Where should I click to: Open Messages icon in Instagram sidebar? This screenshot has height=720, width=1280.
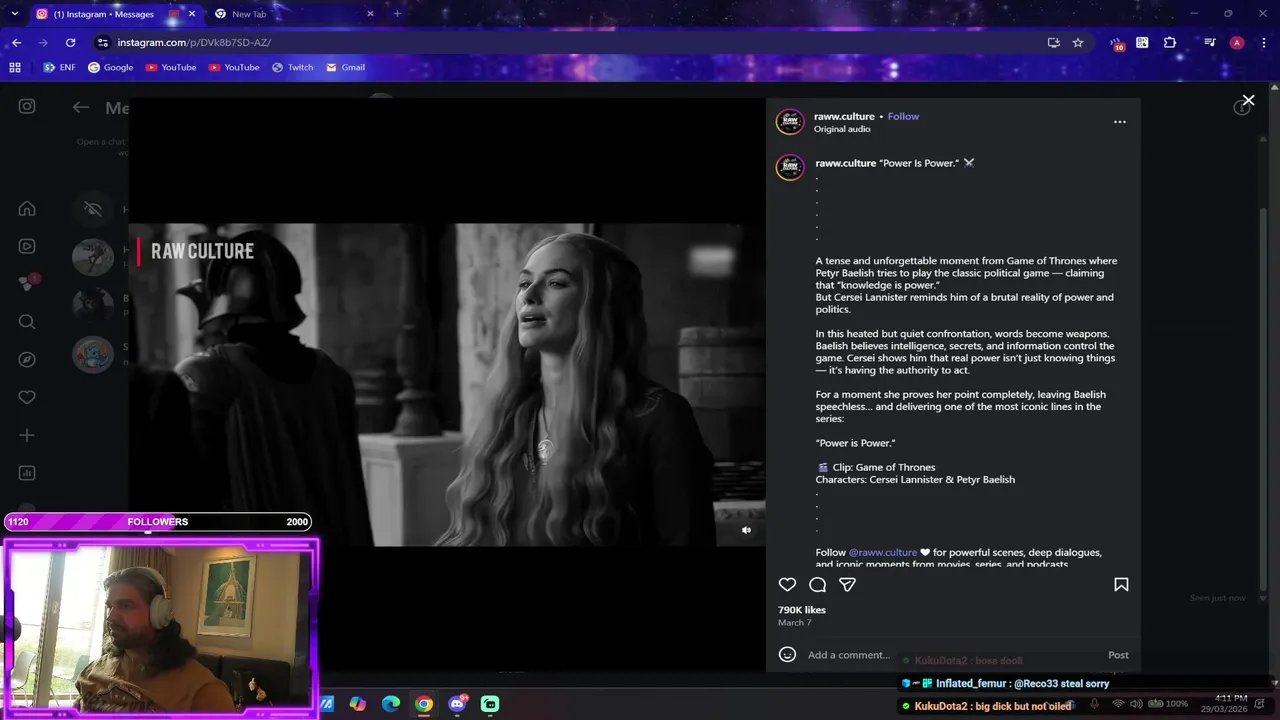tap(27, 283)
